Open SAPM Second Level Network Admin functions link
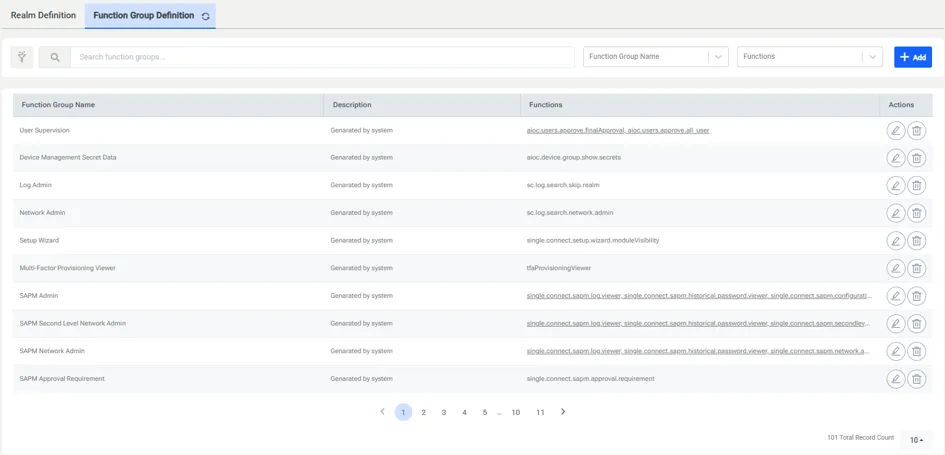The height and width of the screenshot is (455, 945). 699,324
